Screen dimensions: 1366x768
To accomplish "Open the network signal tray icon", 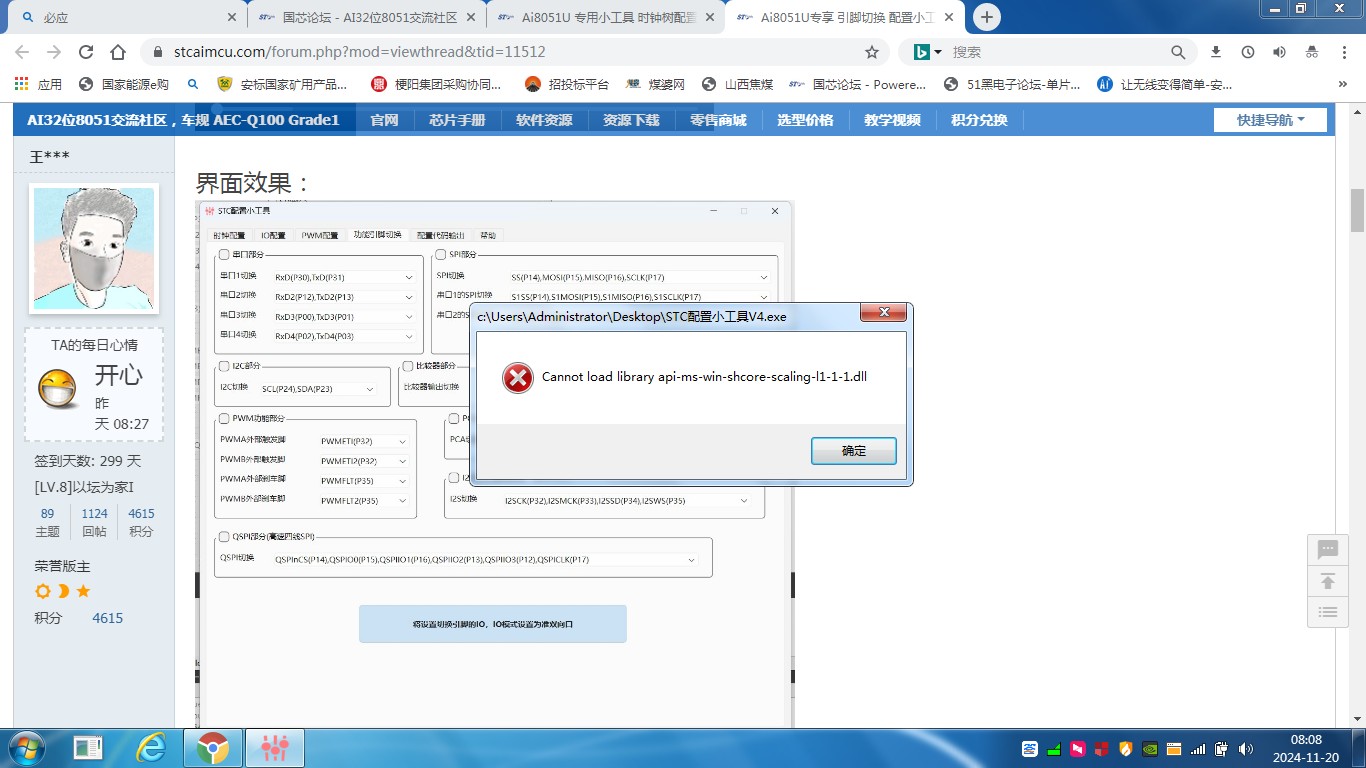I will 1198,748.
